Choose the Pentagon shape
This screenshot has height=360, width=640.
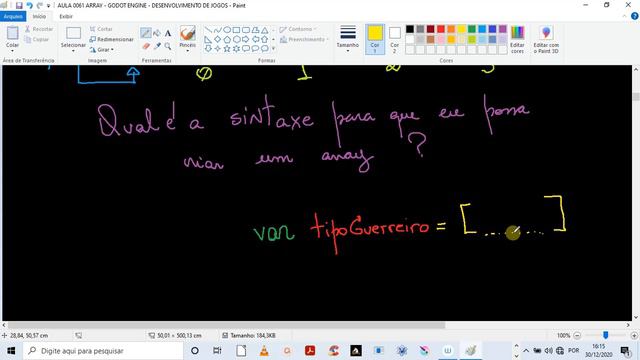tap(227, 39)
